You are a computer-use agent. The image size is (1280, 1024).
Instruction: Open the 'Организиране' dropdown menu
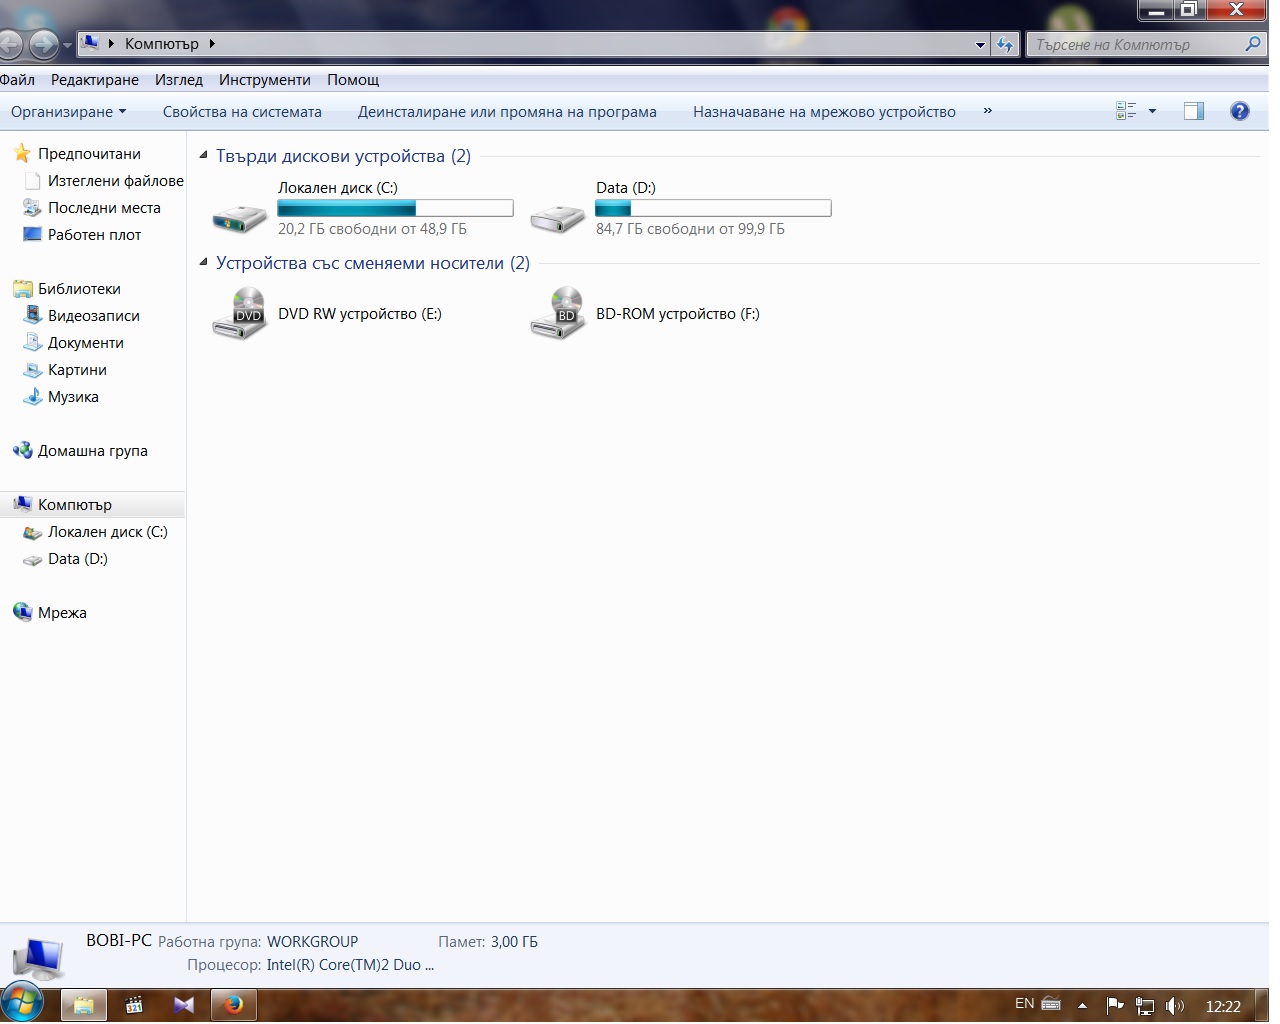[x=68, y=111]
